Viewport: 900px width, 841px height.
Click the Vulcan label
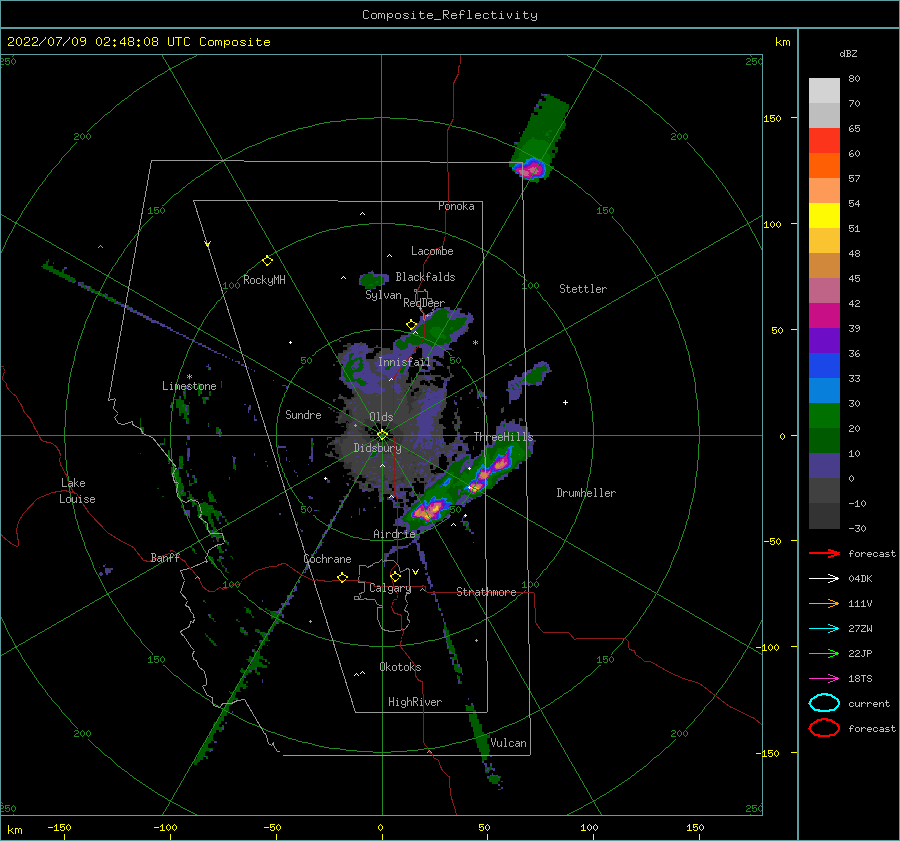[x=508, y=743]
